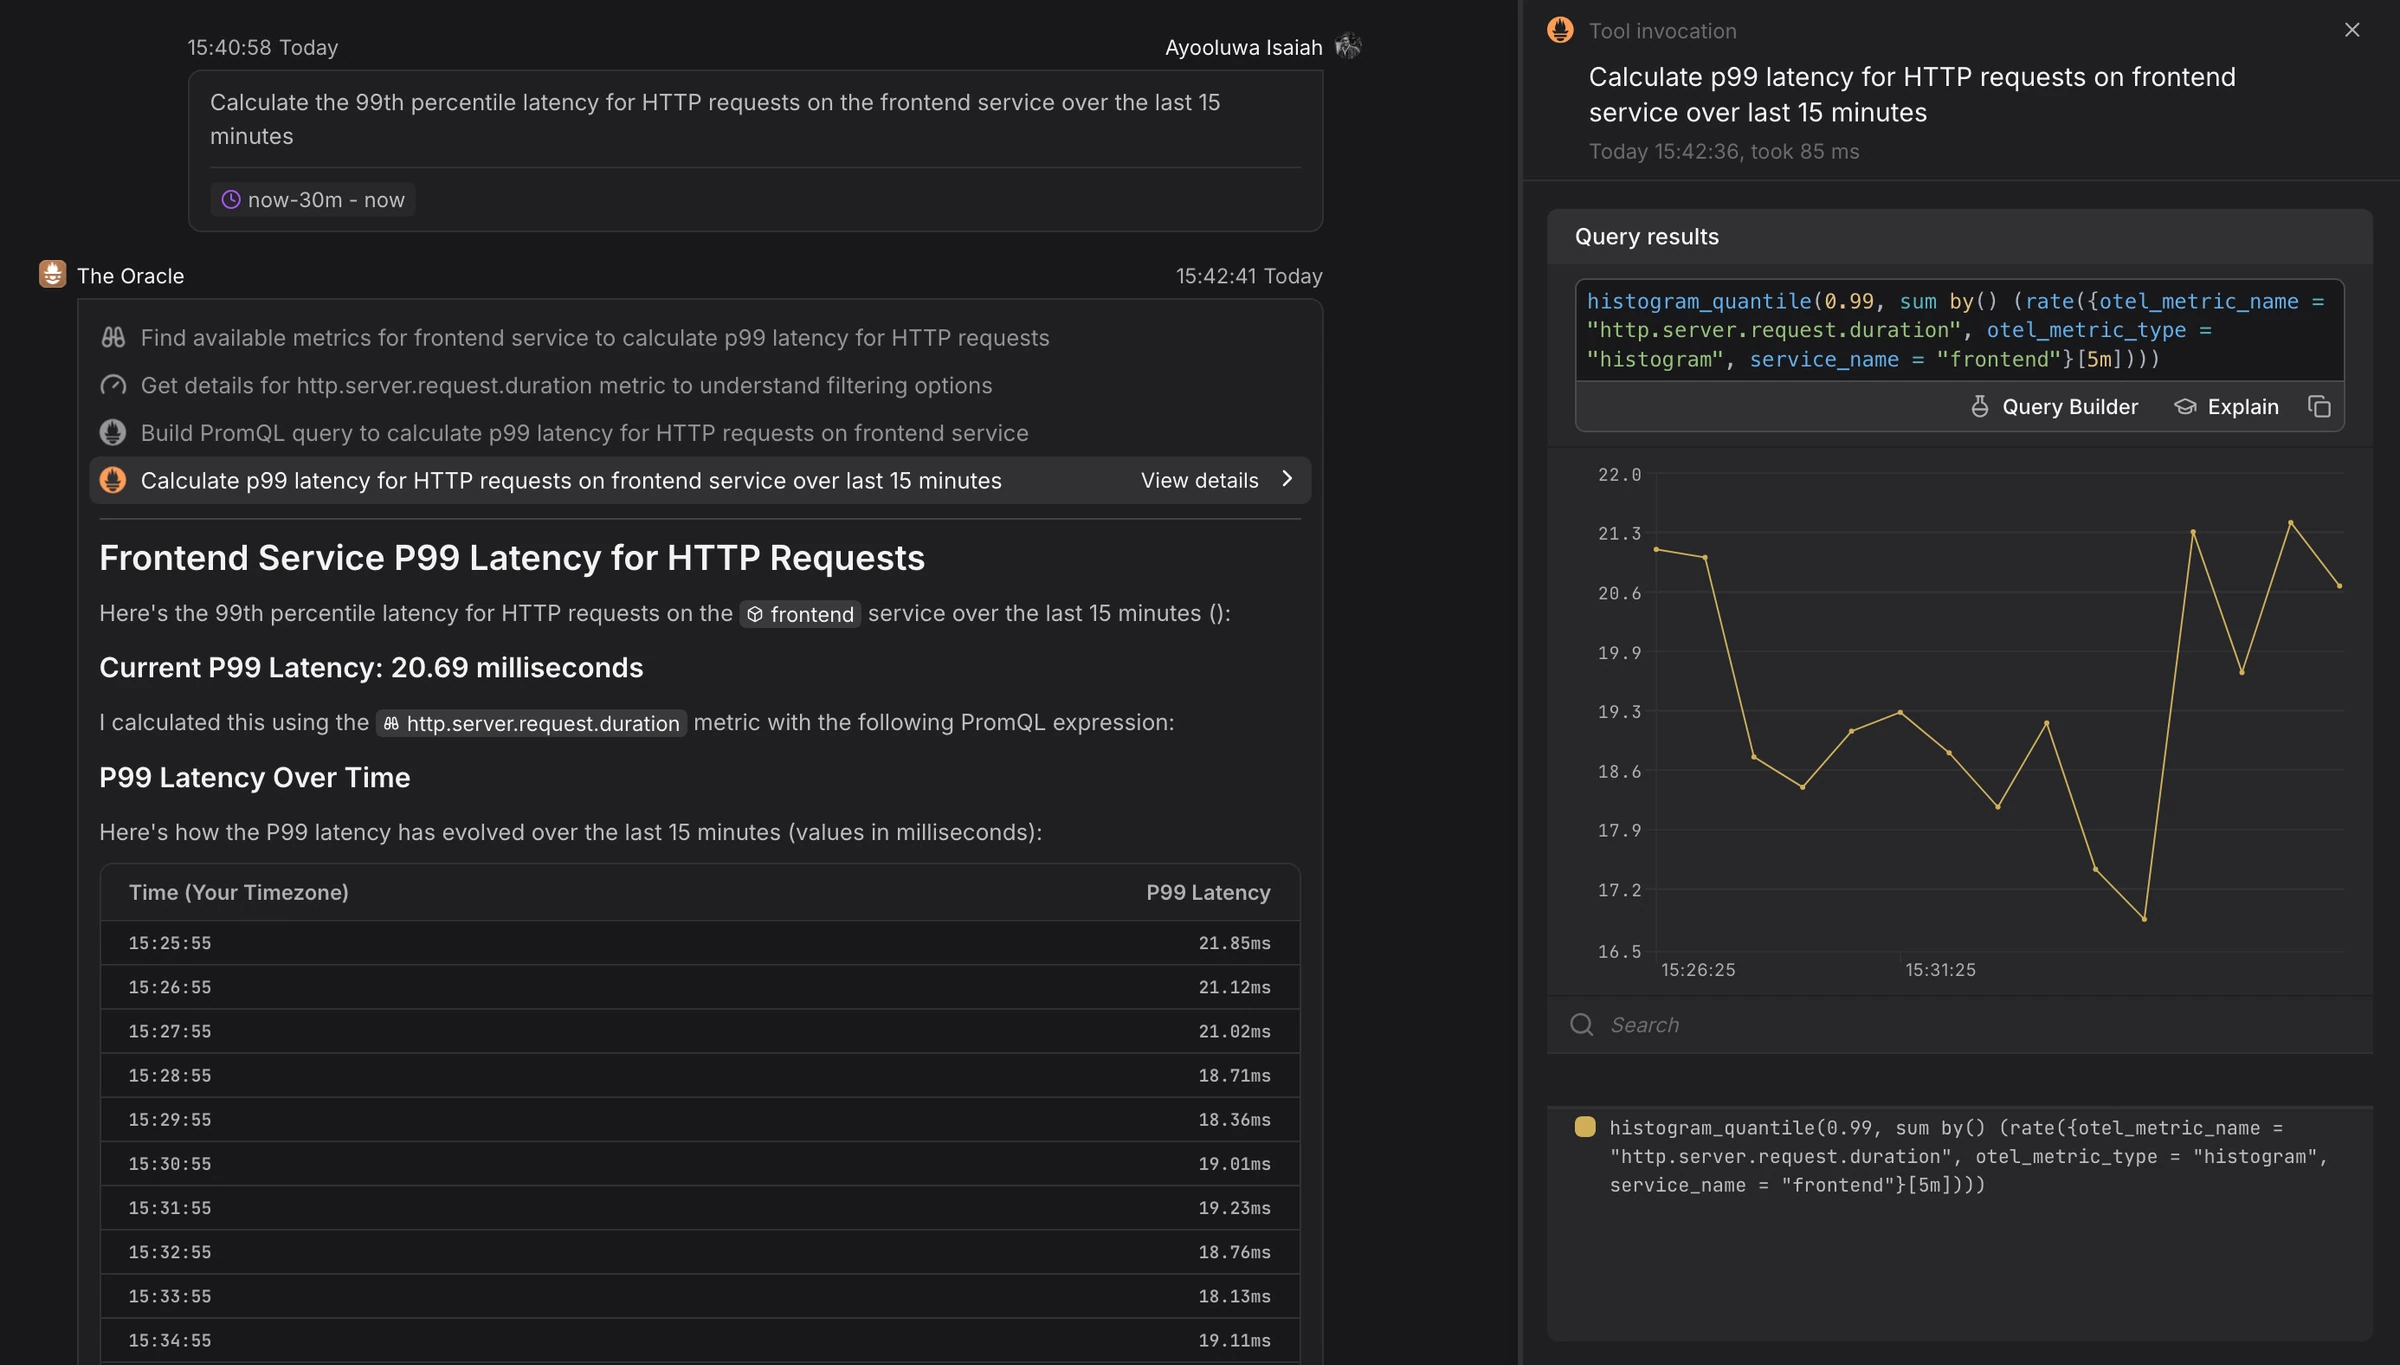The height and width of the screenshot is (1365, 2400).
Task: Click Ayooluwa Isaiah's user avatar
Action: point(1348,46)
